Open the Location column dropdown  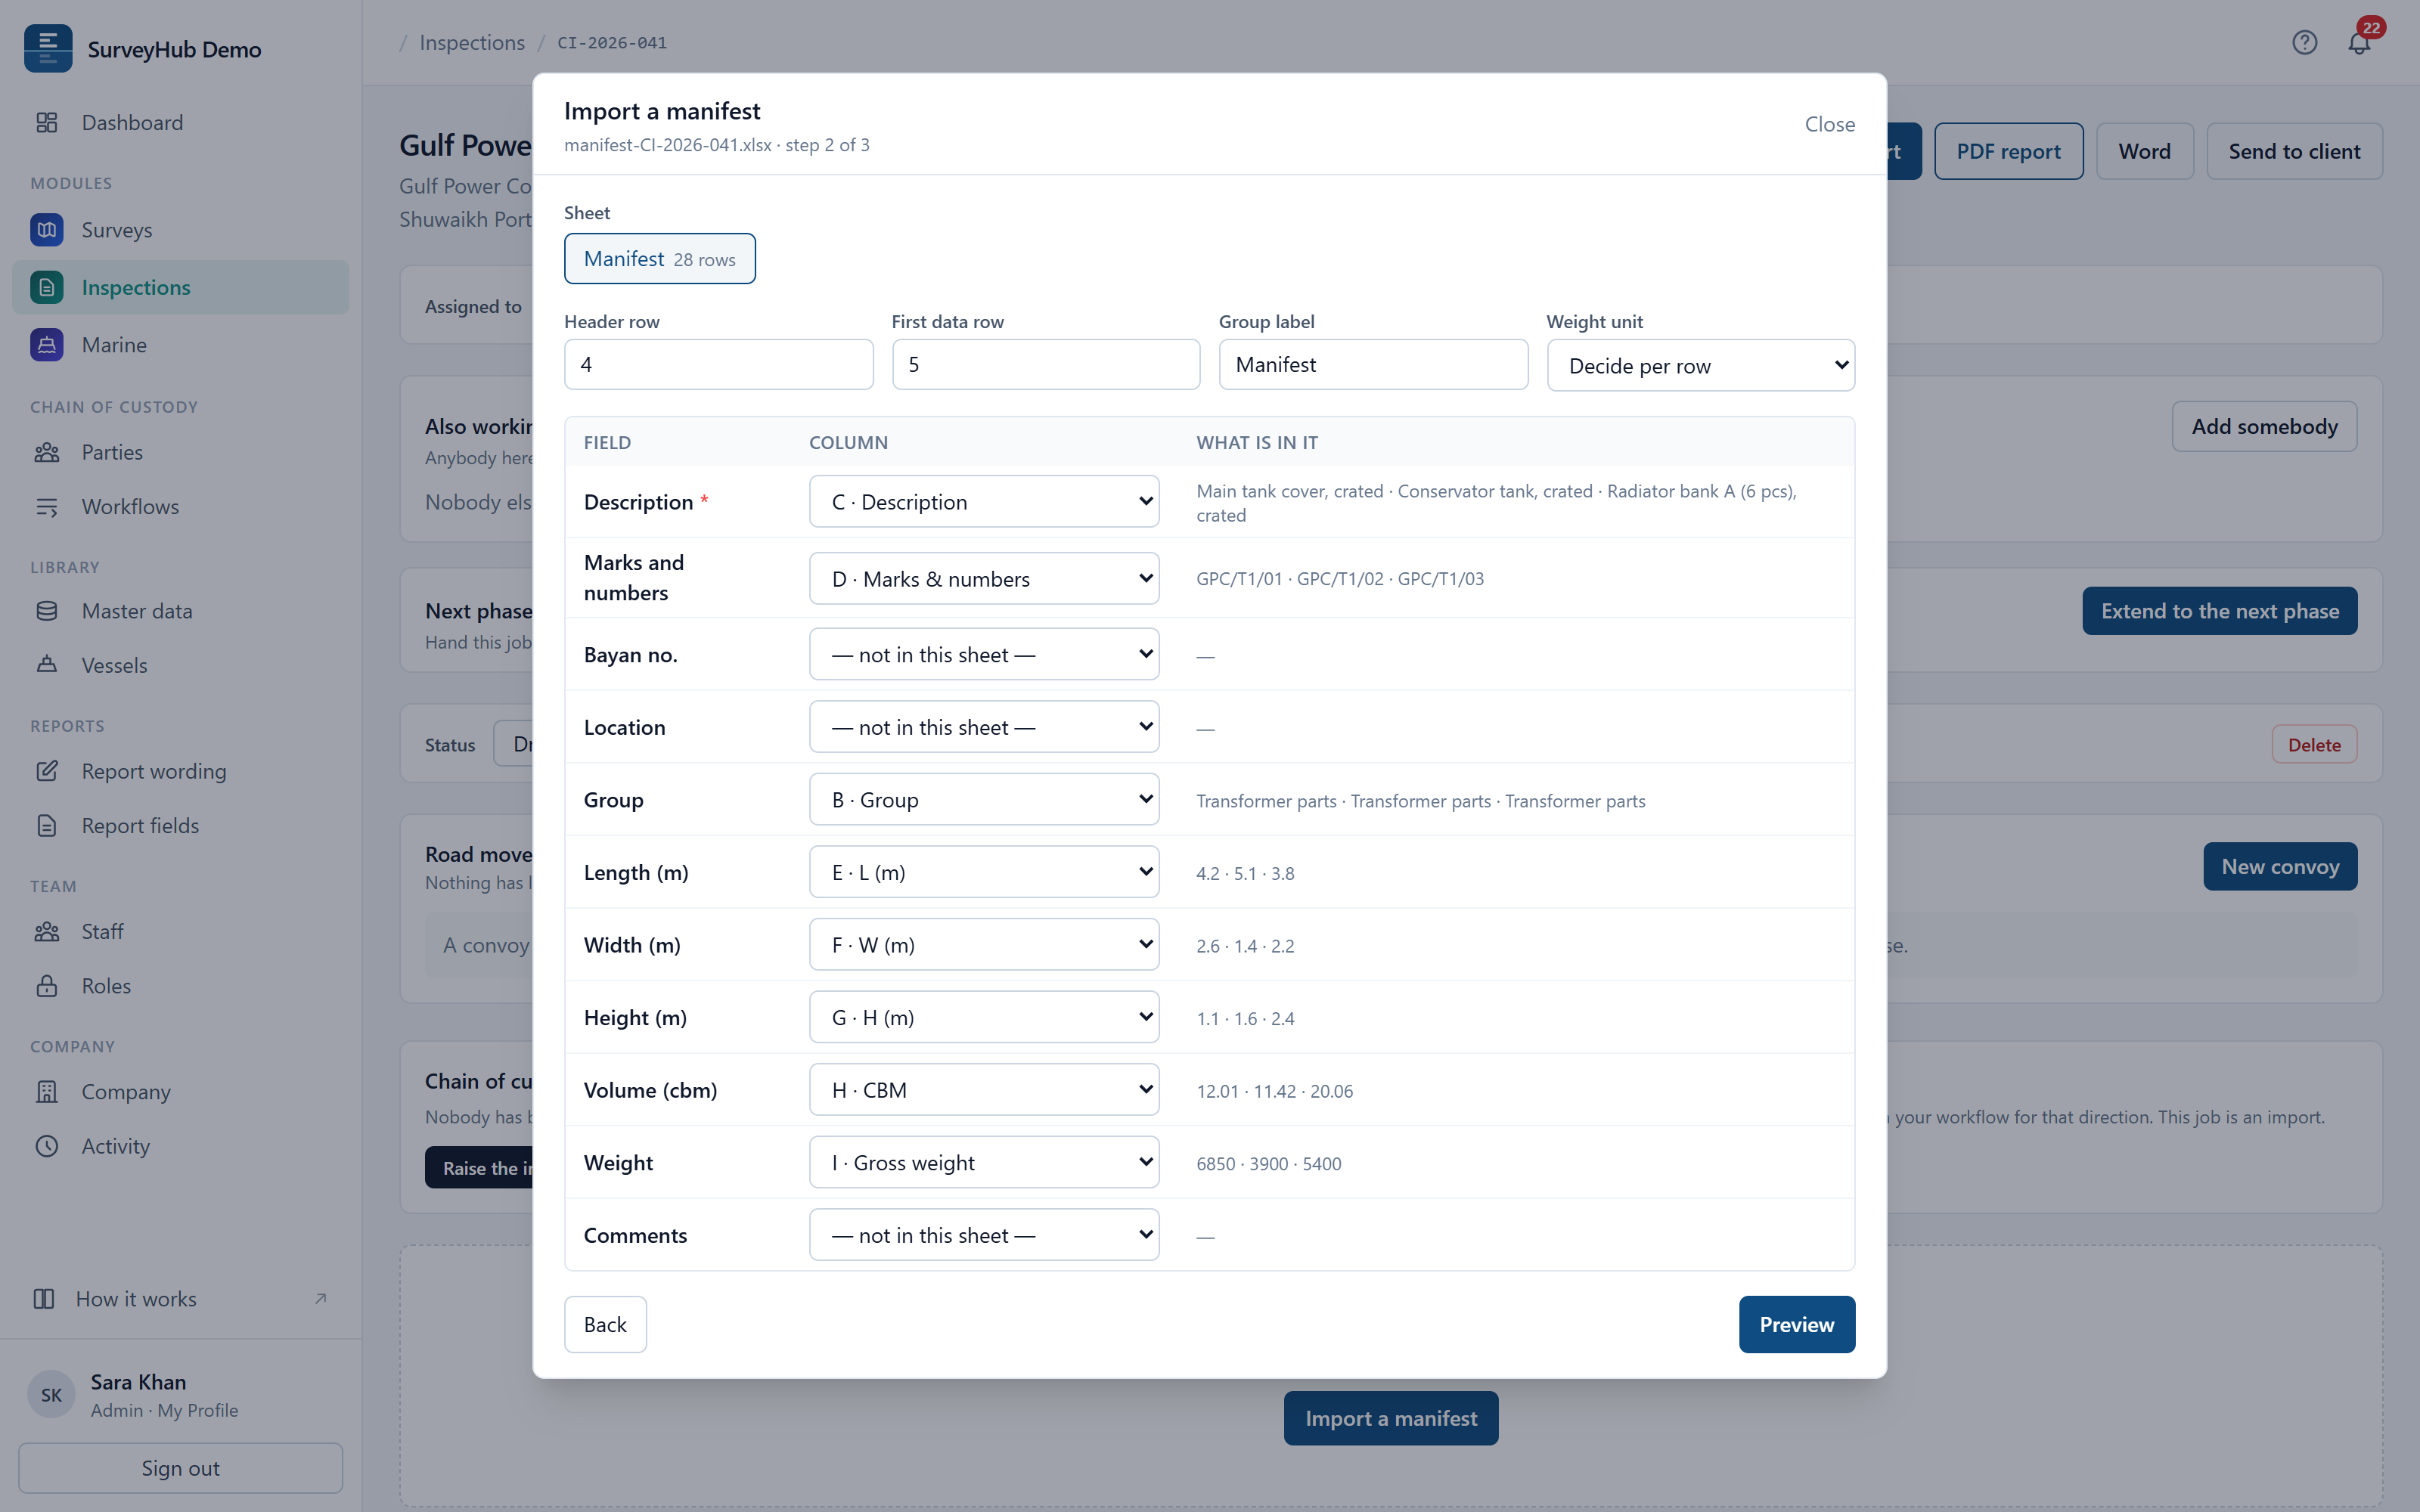tap(984, 727)
